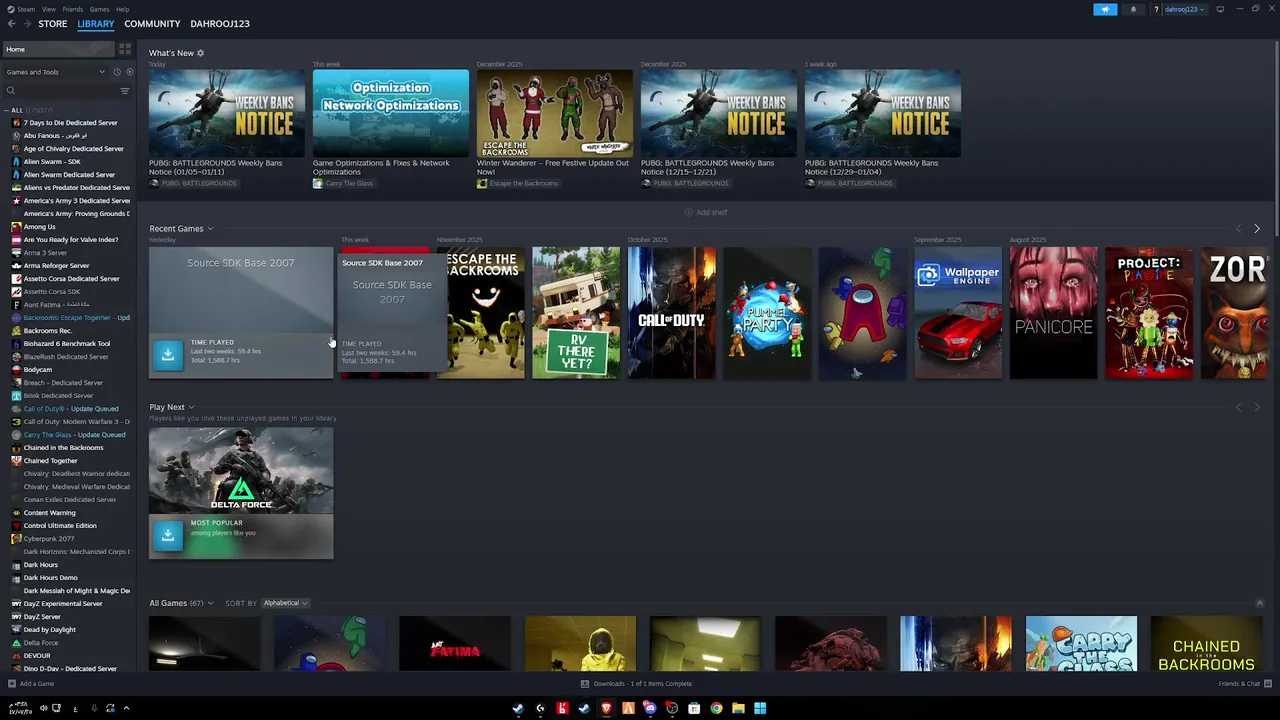Open the DAHROOJ123 profile tab
This screenshot has width=1280, height=720.
[220, 24]
